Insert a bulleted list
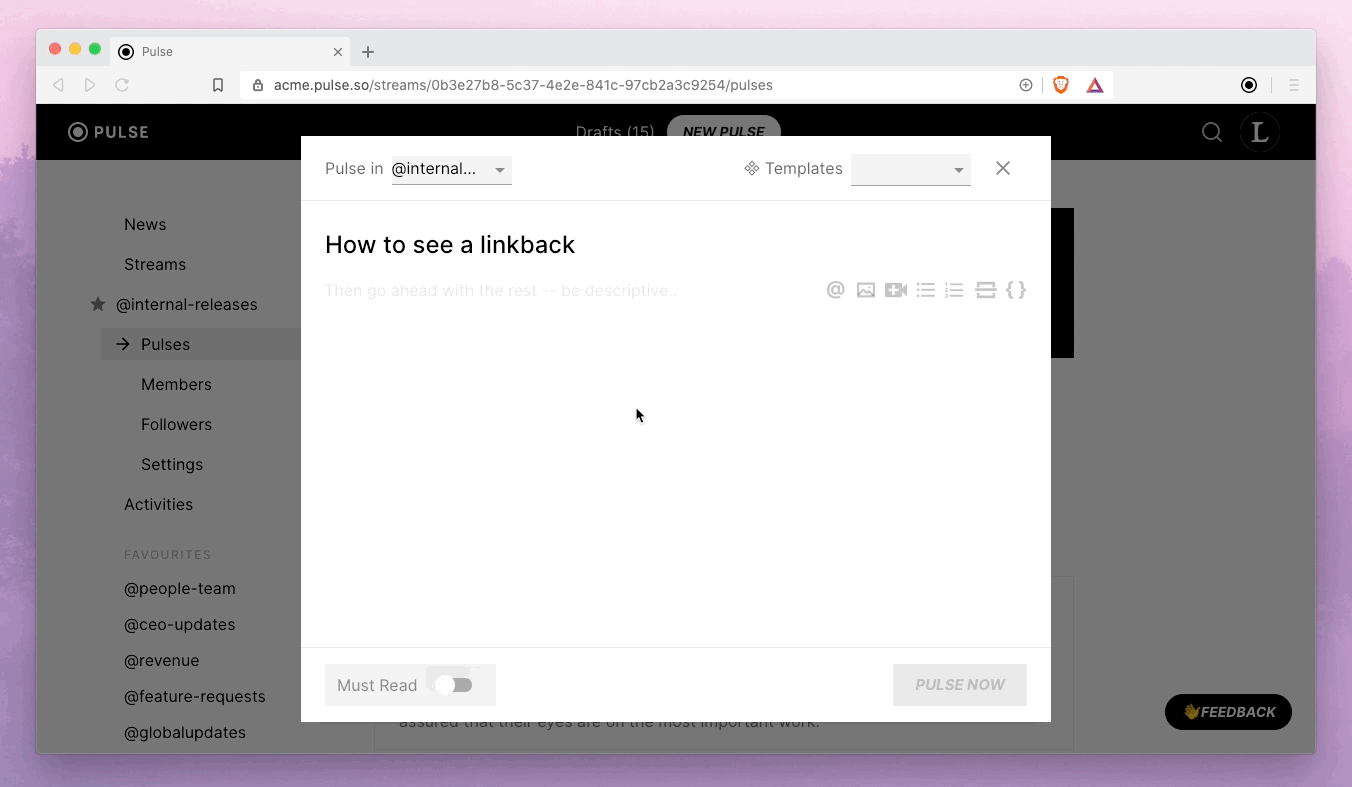Viewport: 1352px width, 787px height. tap(926, 290)
